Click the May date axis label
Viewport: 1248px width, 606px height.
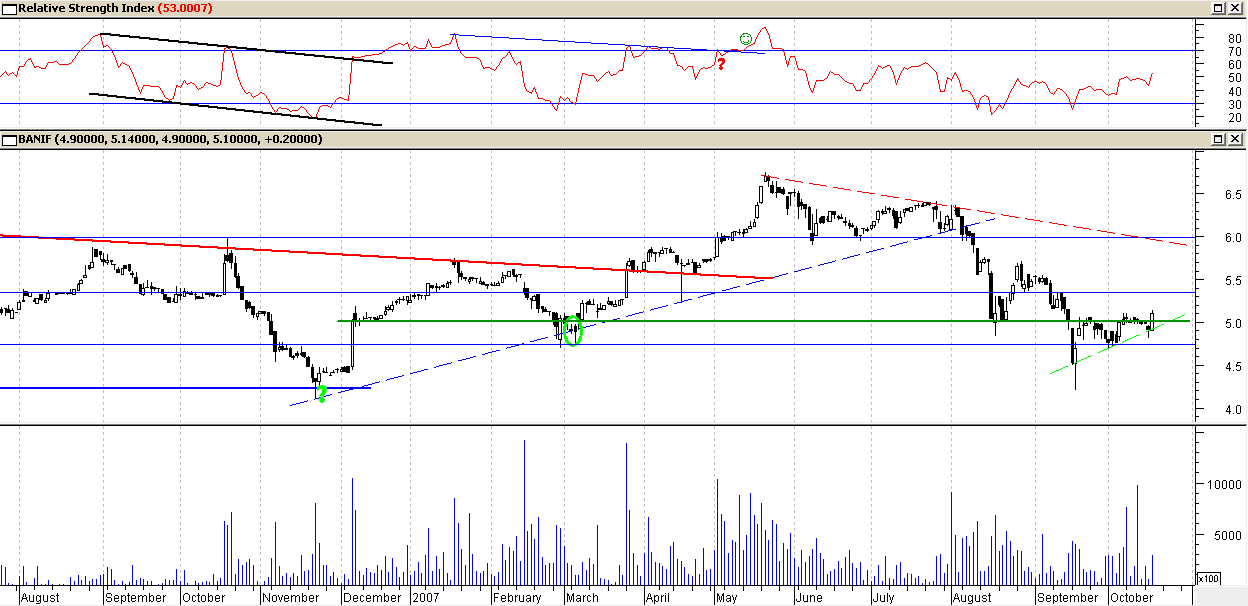pyautogui.click(x=725, y=597)
